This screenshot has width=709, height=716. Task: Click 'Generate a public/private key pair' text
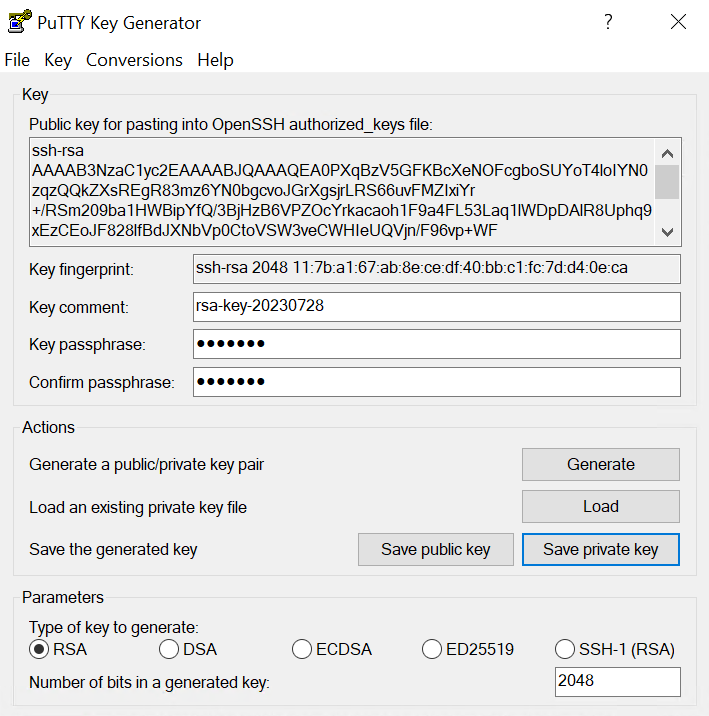click(147, 464)
